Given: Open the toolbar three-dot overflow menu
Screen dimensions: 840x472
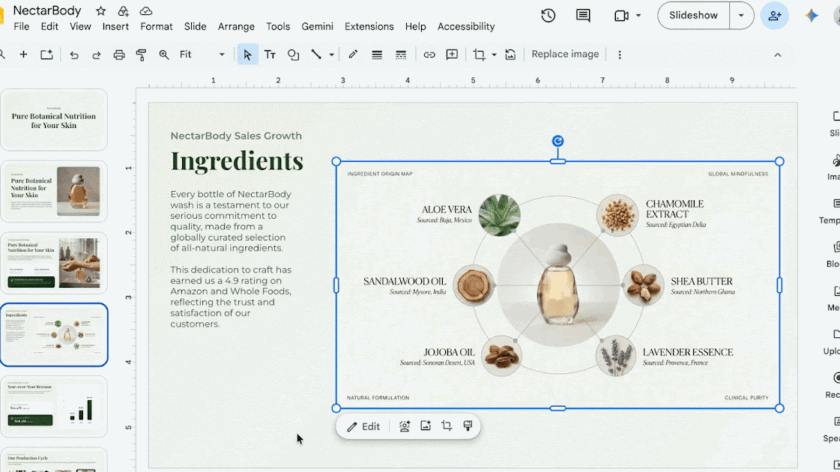Looking at the screenshot, I should coord(619,55).
